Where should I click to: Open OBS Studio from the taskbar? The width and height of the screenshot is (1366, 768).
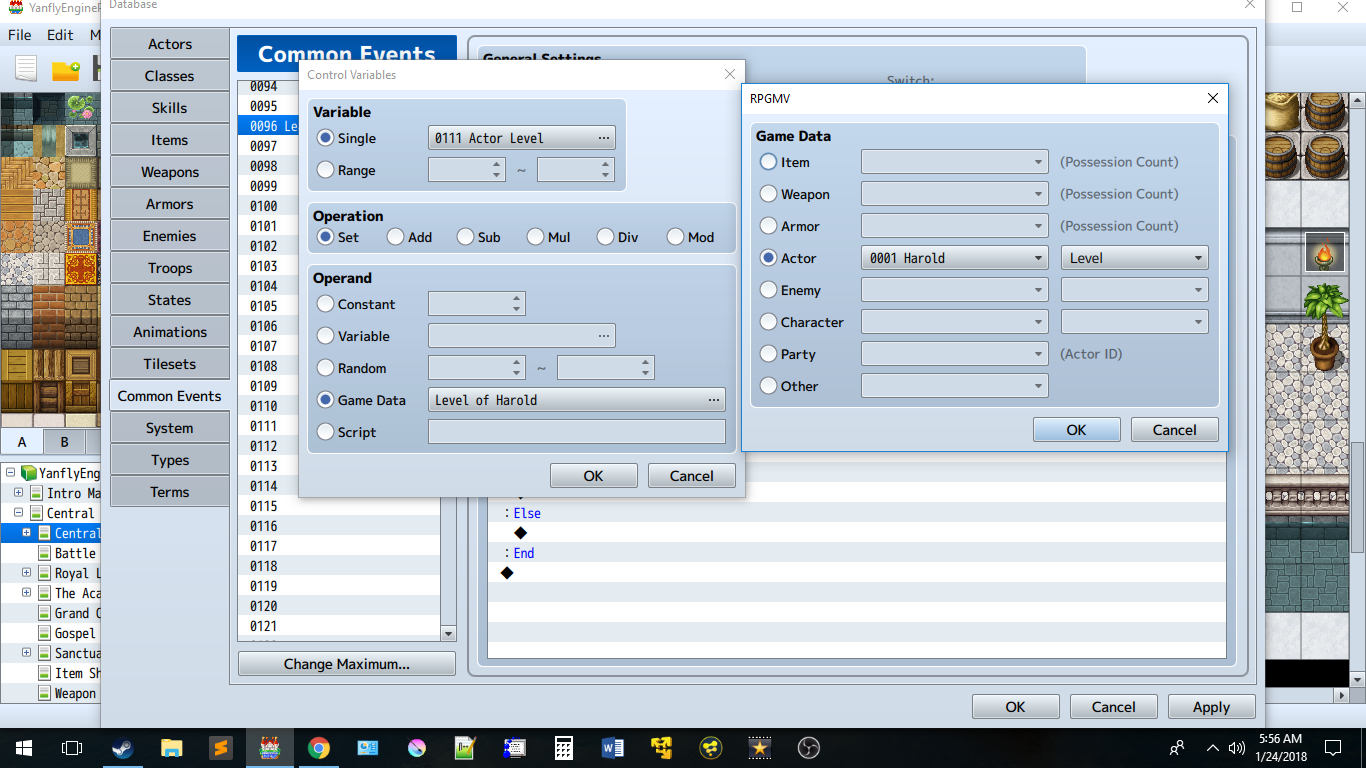coord(808,747)
